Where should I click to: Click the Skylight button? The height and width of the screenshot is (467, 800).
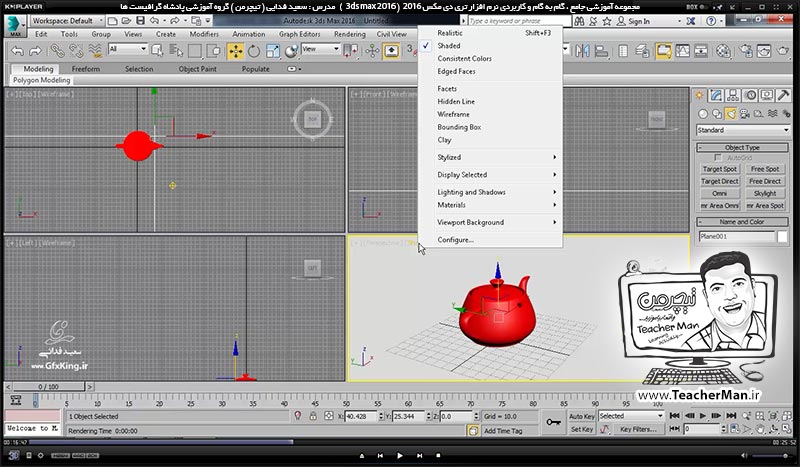coord(765,193)
